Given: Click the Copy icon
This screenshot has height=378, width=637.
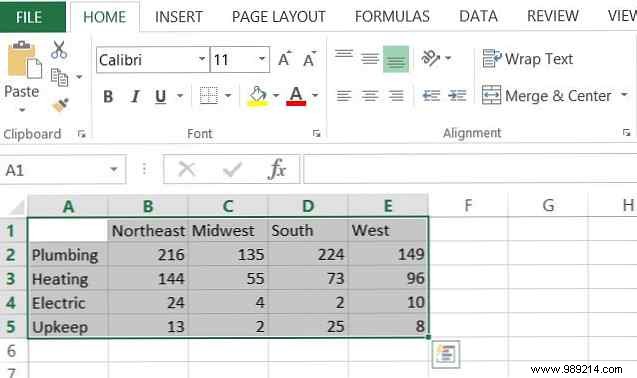Looking at the screenshot, I should click(59, 77).
